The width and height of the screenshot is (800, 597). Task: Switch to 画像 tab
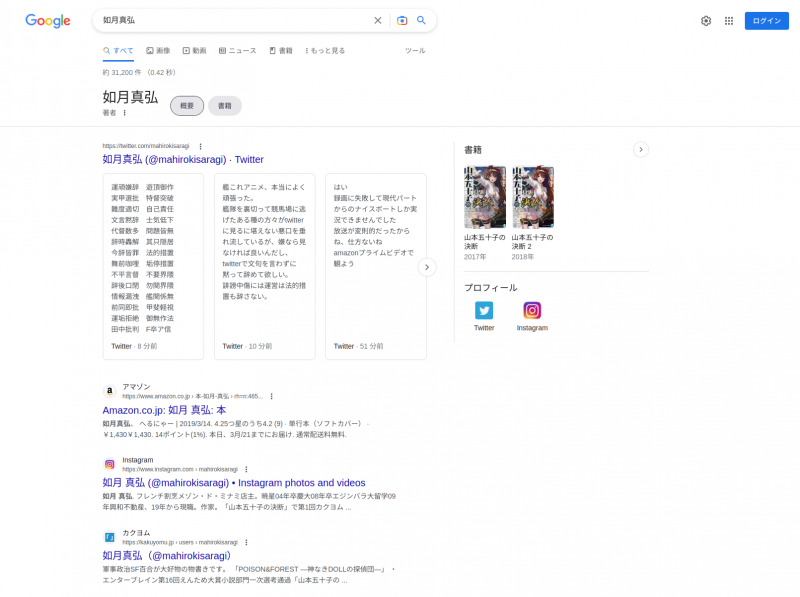click(x=158, y=51)
